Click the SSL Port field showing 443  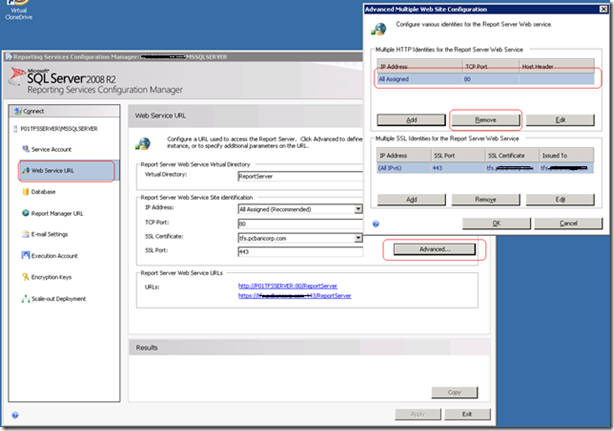300,252
